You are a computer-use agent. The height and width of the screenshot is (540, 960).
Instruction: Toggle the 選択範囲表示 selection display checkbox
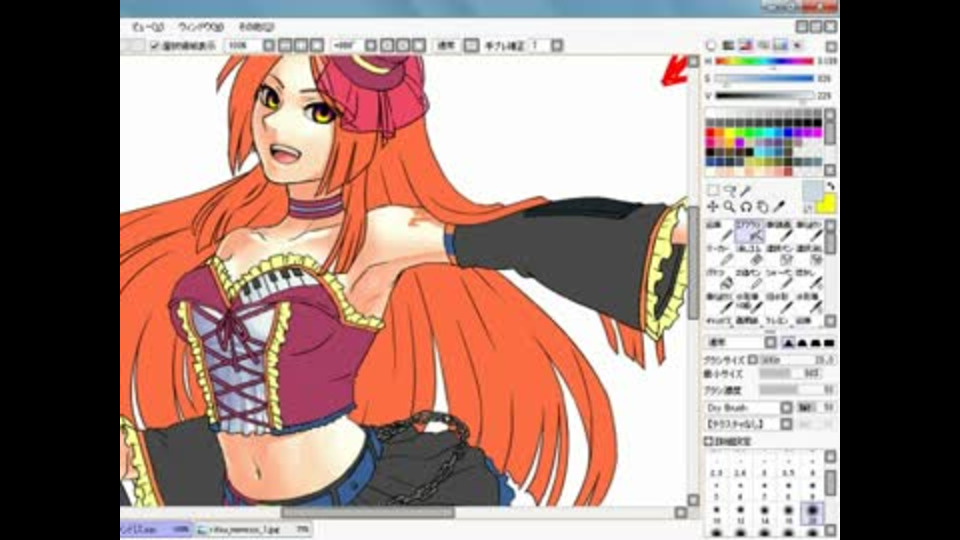tap(155, 46)
